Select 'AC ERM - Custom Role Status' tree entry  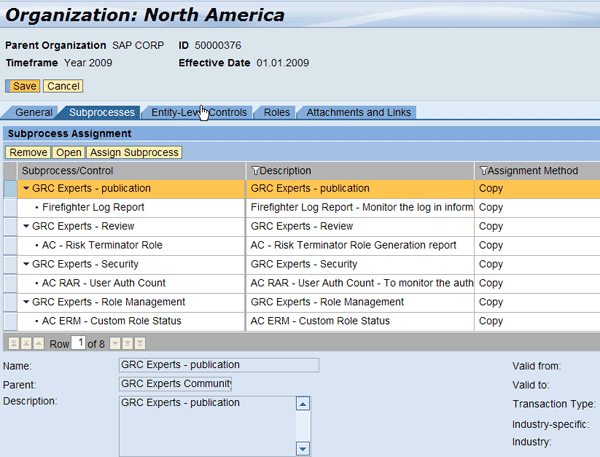tap(111, 321)
